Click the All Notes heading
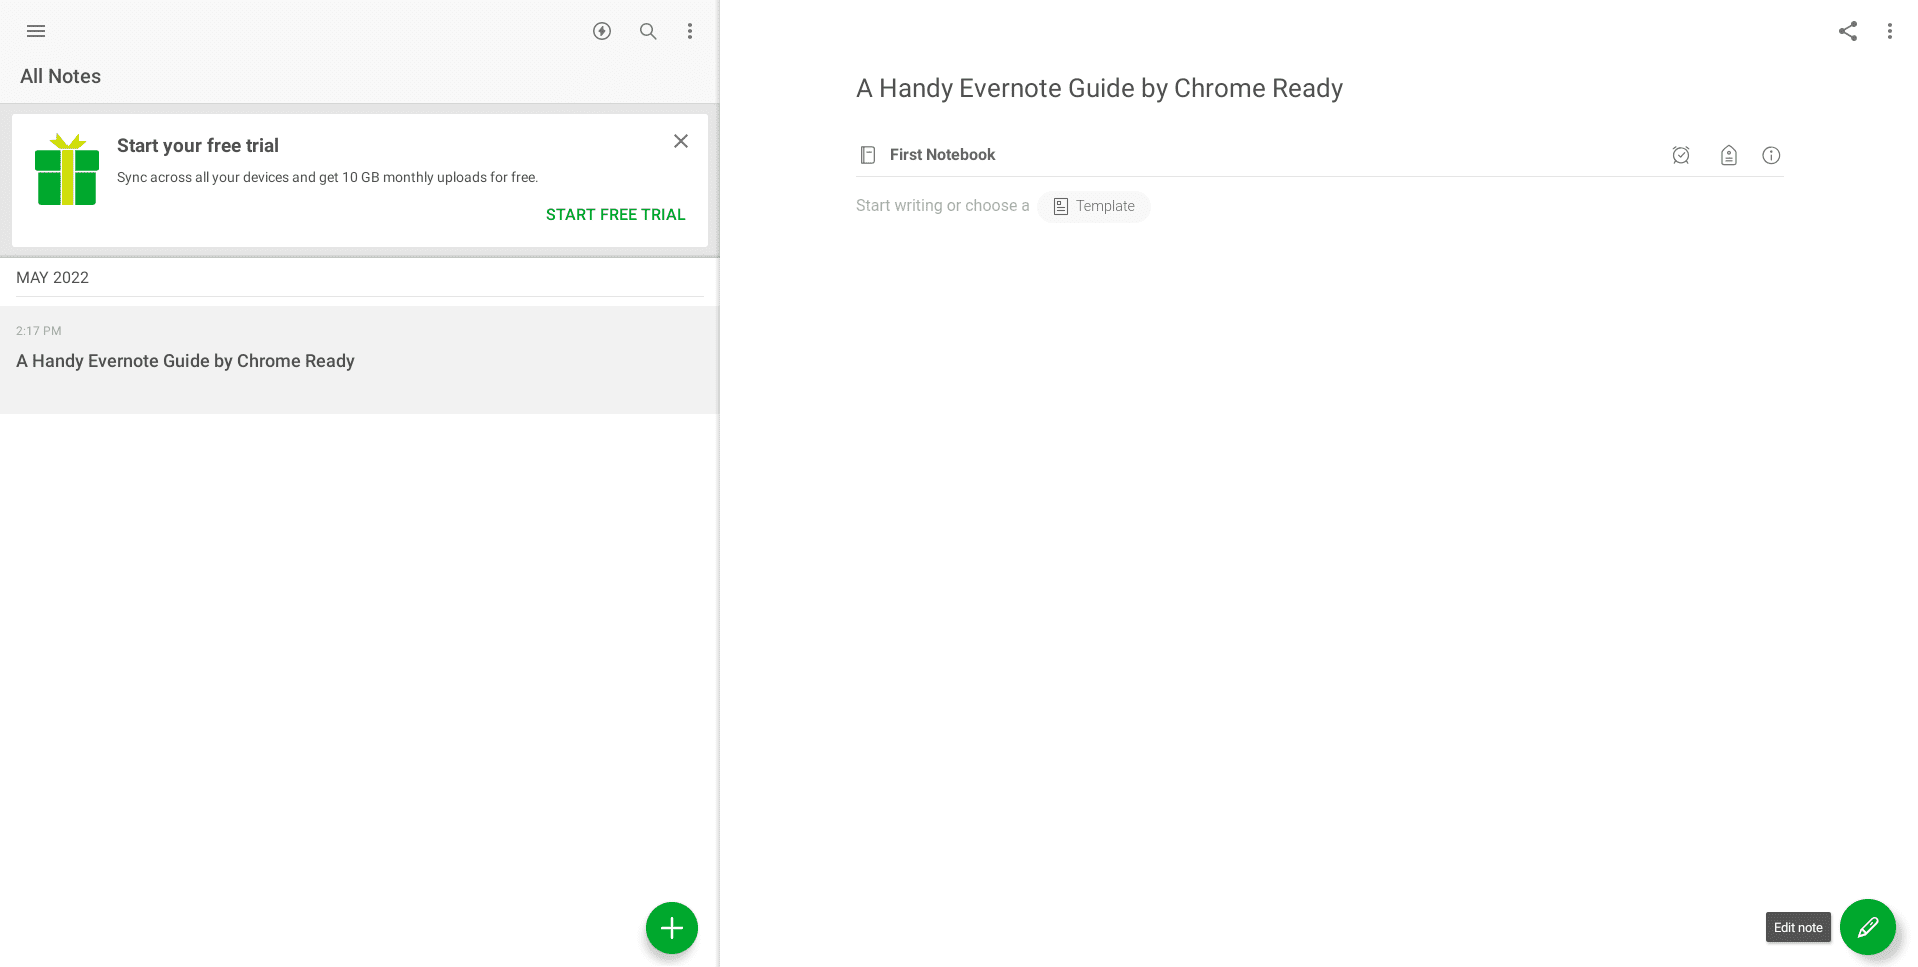Image resolution: width=1918 pixels, height=967 pixels. (x=60, y=76)
